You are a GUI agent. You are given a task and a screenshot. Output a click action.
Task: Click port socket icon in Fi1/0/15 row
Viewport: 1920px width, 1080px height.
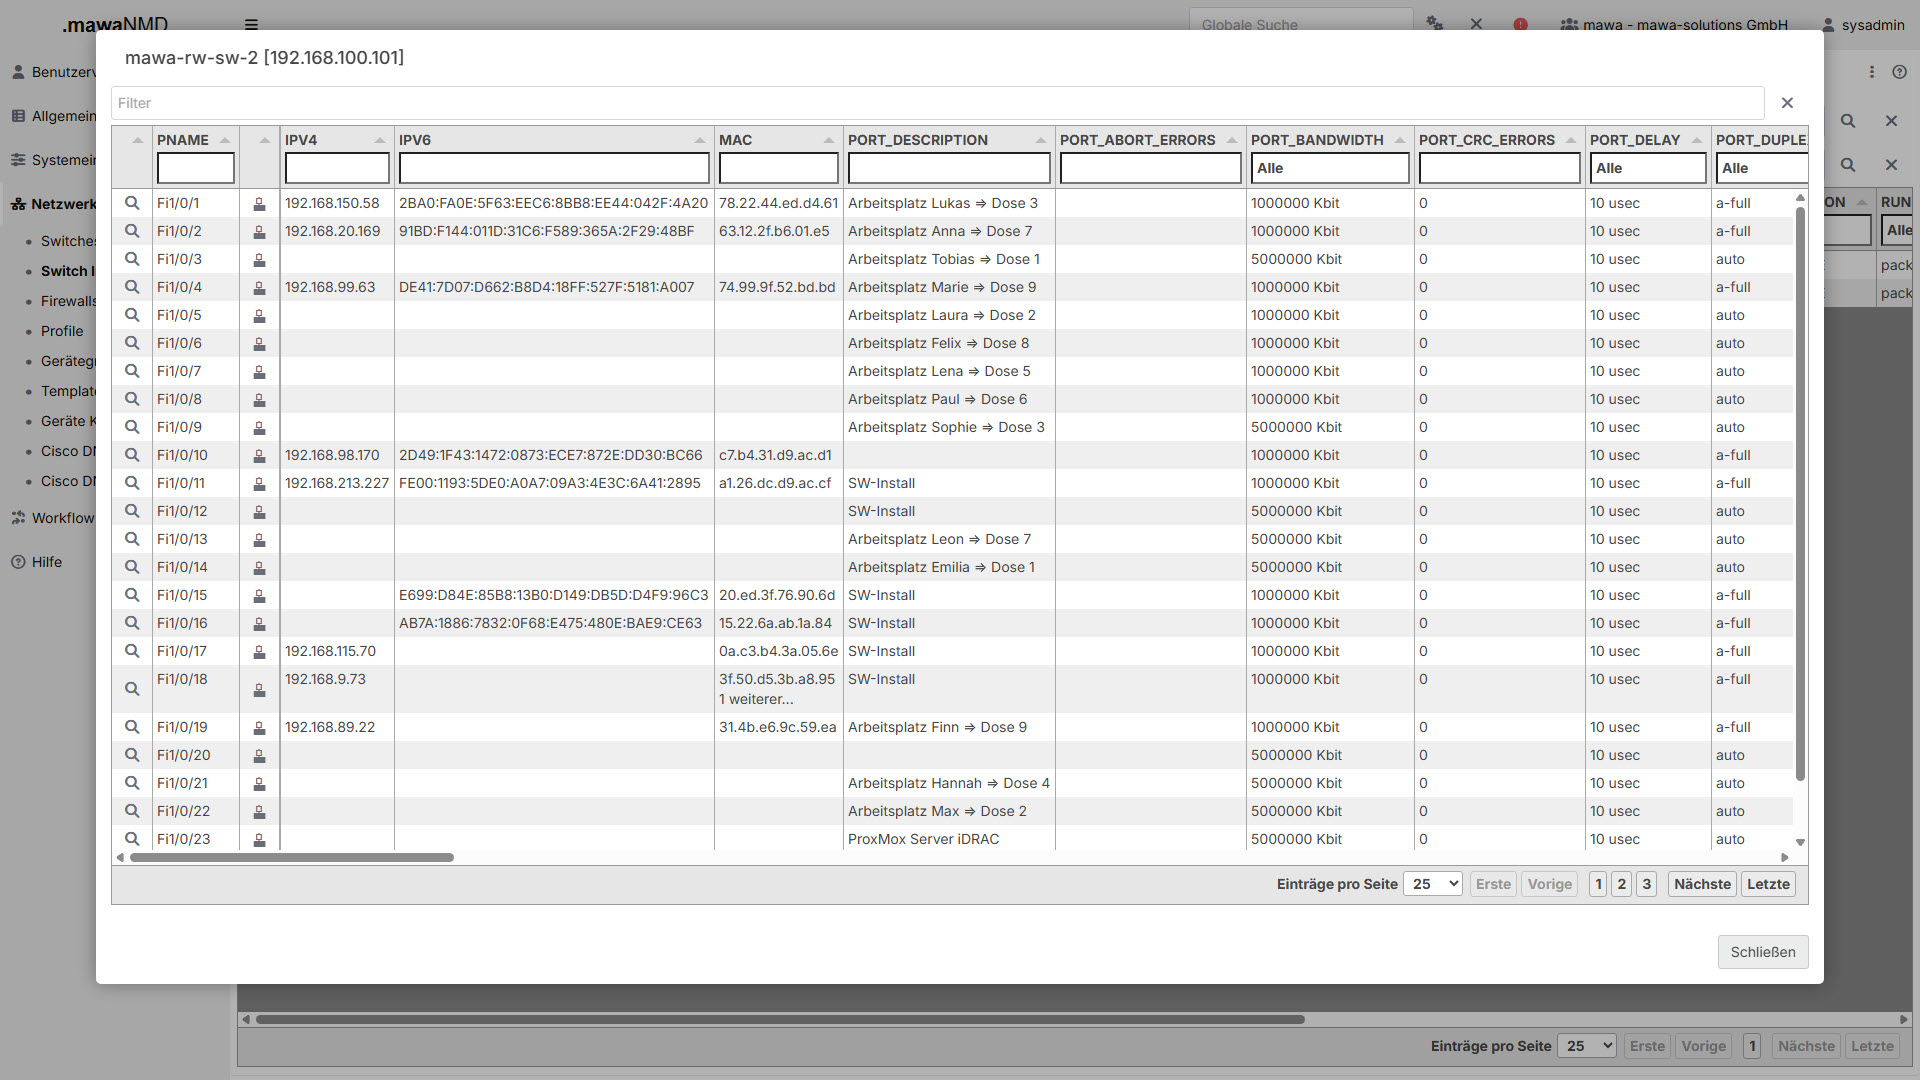pyautogui.click(x=259, y=596)
